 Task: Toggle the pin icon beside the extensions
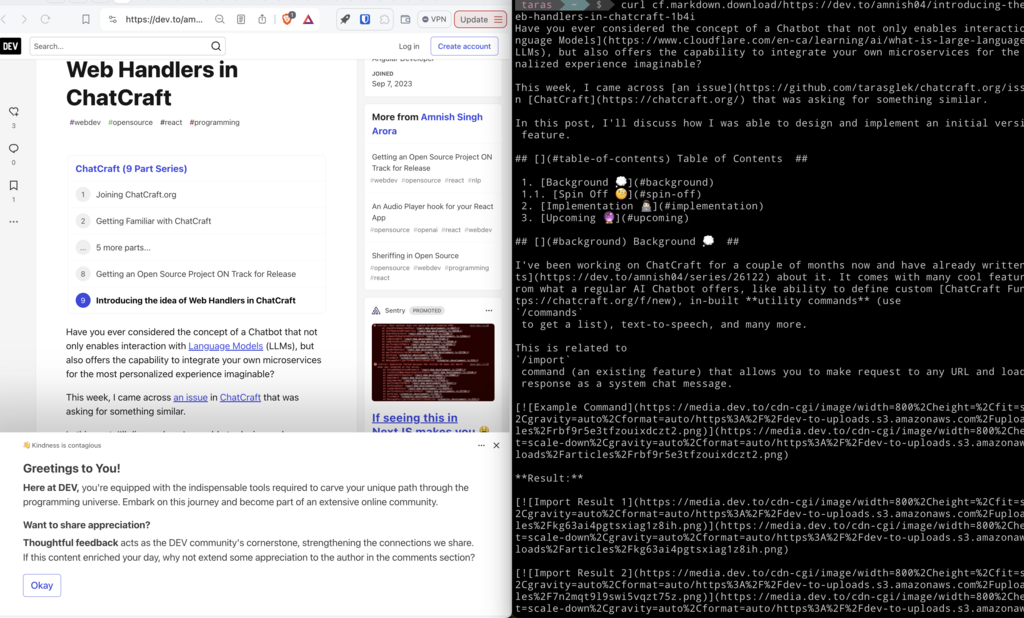coord(343,19)
